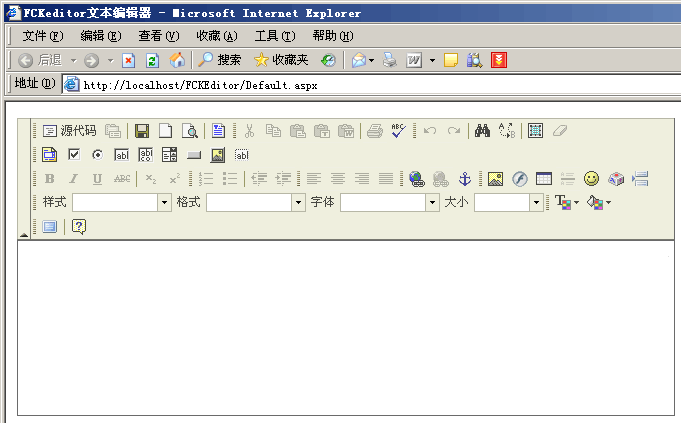Click the Print icon in editor
Image resolution: width=681 pixels, height=423 pixels.
point(374,131)
